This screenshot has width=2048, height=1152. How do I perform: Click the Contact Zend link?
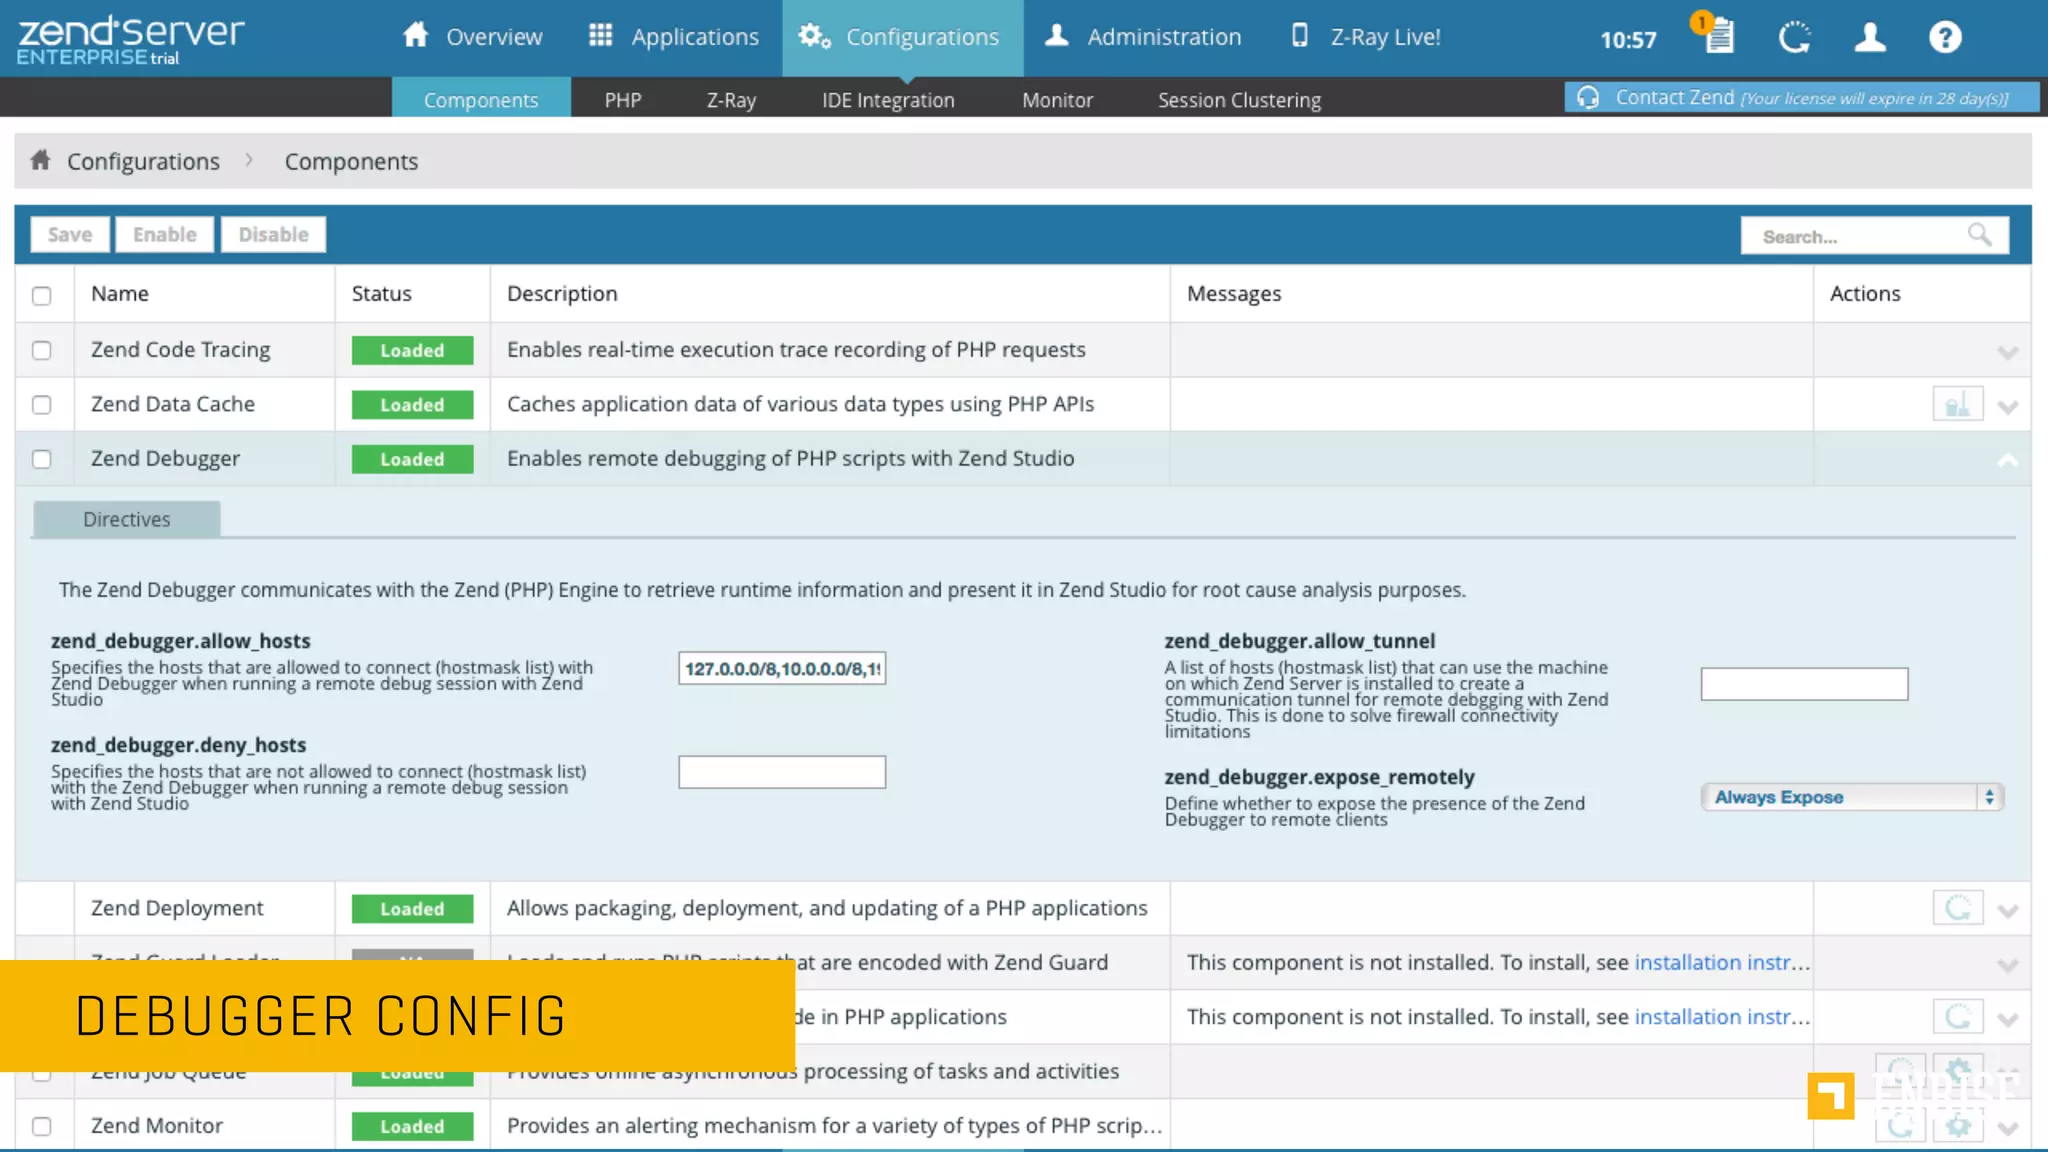click(1674, 97)
